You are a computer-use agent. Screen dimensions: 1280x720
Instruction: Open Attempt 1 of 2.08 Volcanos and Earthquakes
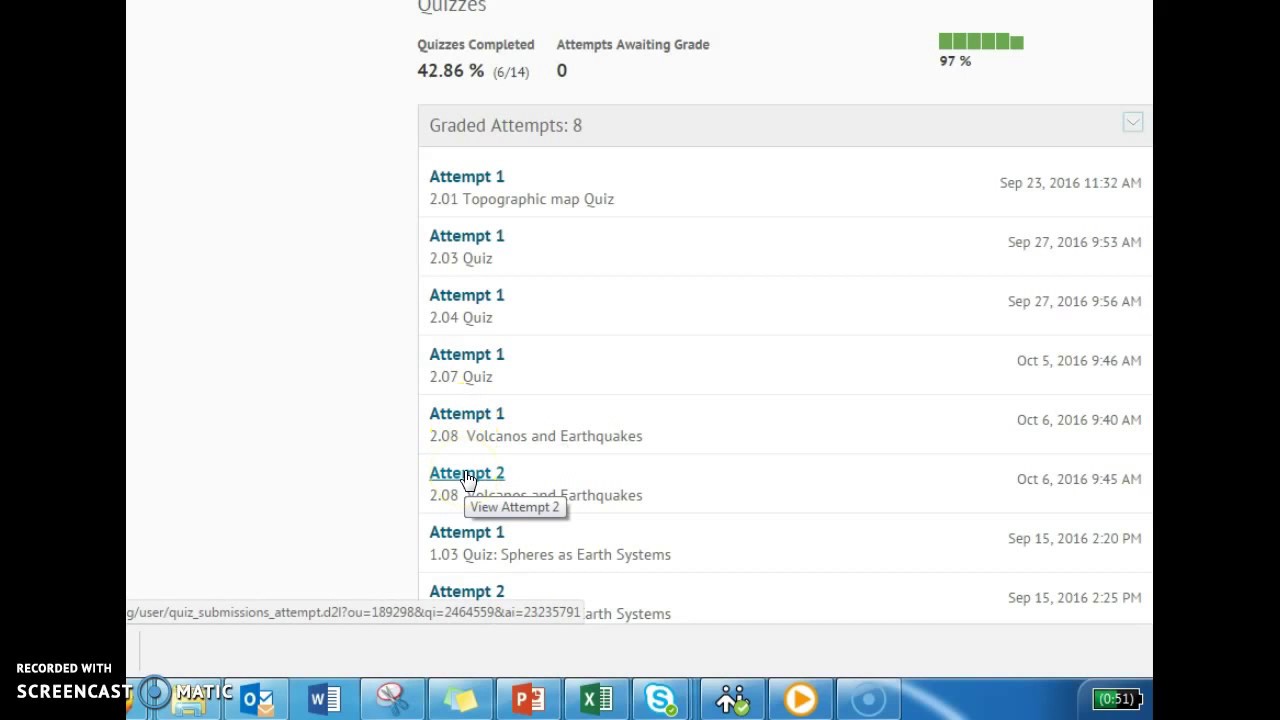point(467,413)
